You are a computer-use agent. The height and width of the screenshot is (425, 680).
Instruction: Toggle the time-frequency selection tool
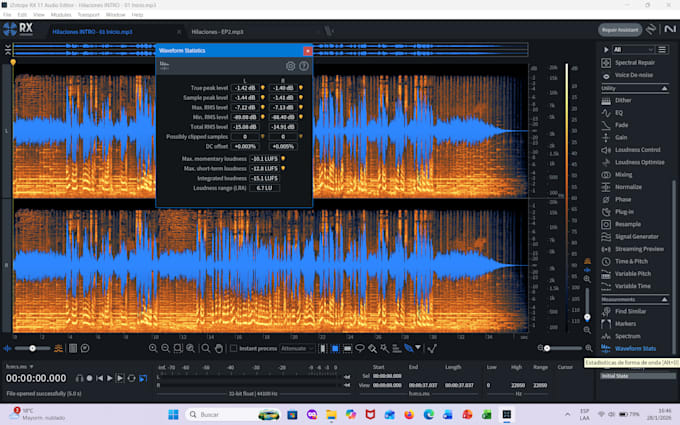335,348
